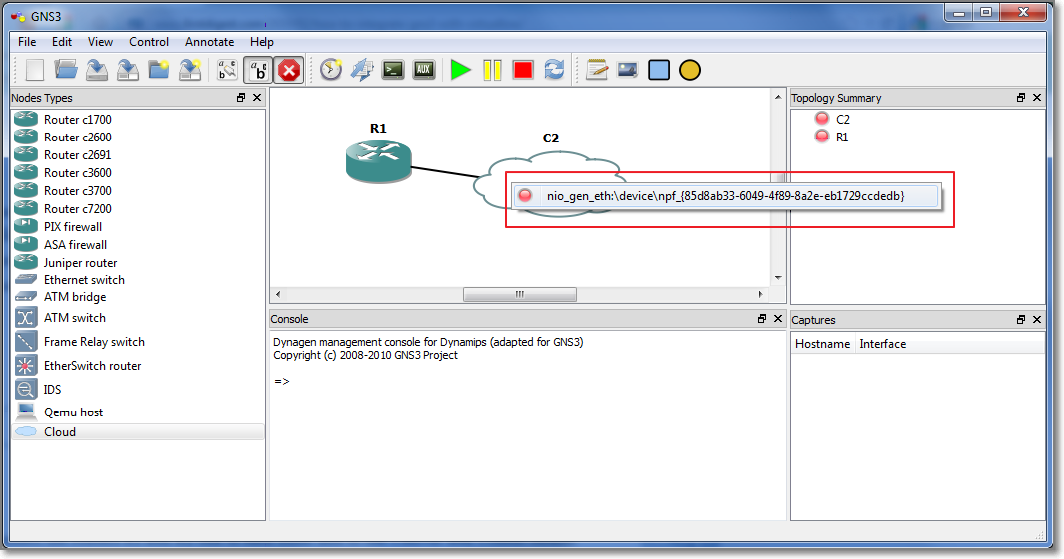
Task: Select Router c7200 node type
Action: point(138,209)
